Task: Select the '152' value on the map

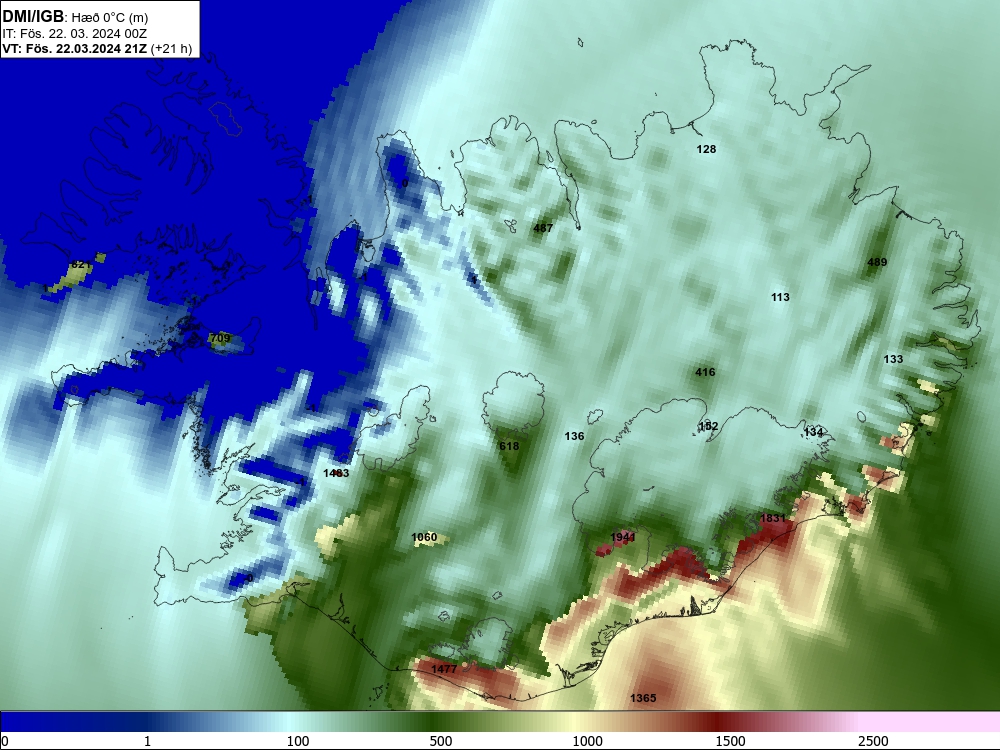Action: (x=708, y=427)
